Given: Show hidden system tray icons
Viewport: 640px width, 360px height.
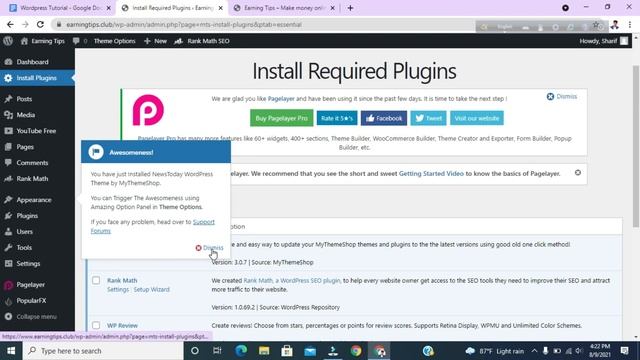Looking at the screenshot, I should (x=534, y=351).
